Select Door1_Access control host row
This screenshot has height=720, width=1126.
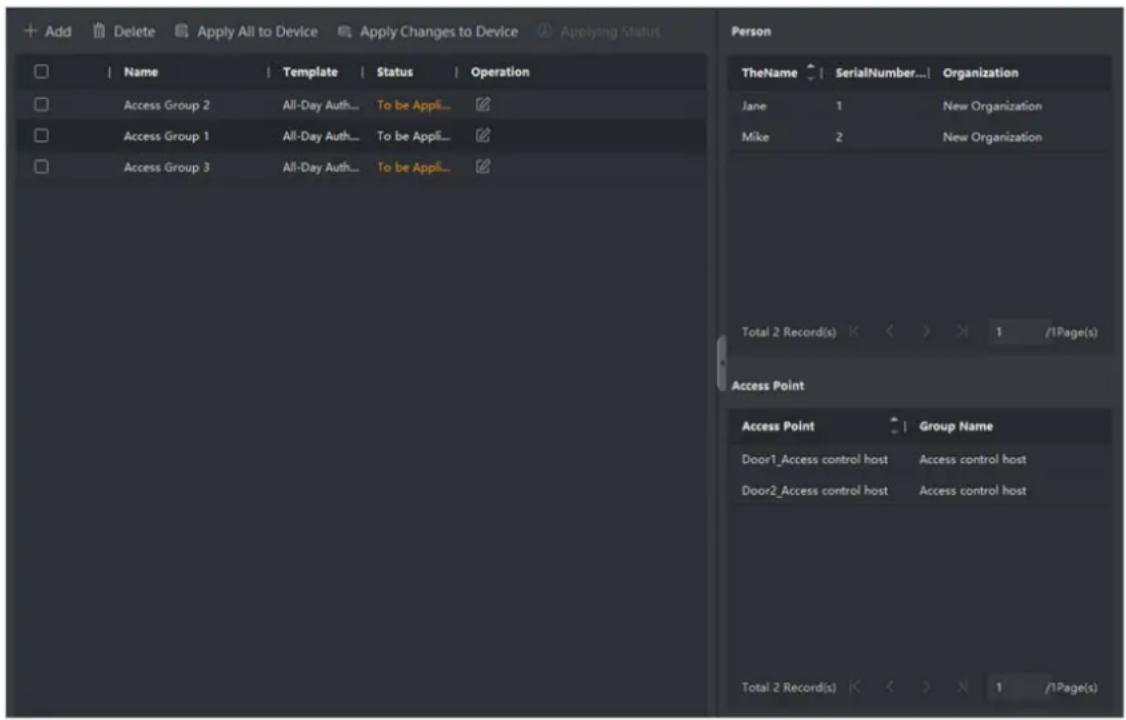pos(919,459)
